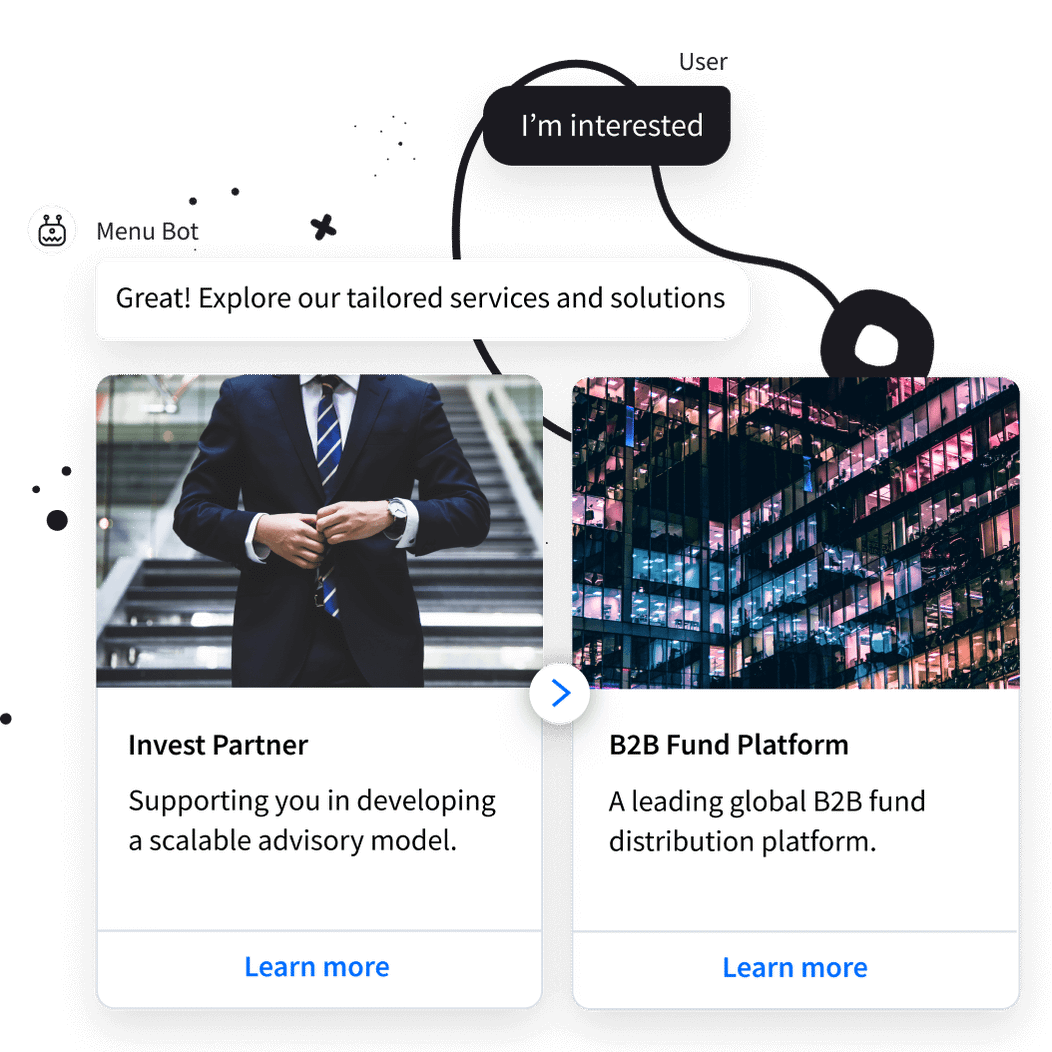Click the B2B Fund Platform card title
Screen dimensions: 1052x1052
pyautogui.click(x=729, y=745)
